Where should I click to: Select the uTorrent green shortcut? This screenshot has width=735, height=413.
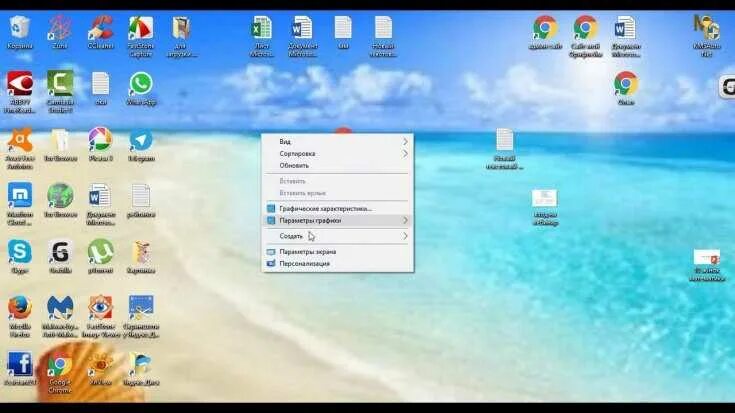100,252
